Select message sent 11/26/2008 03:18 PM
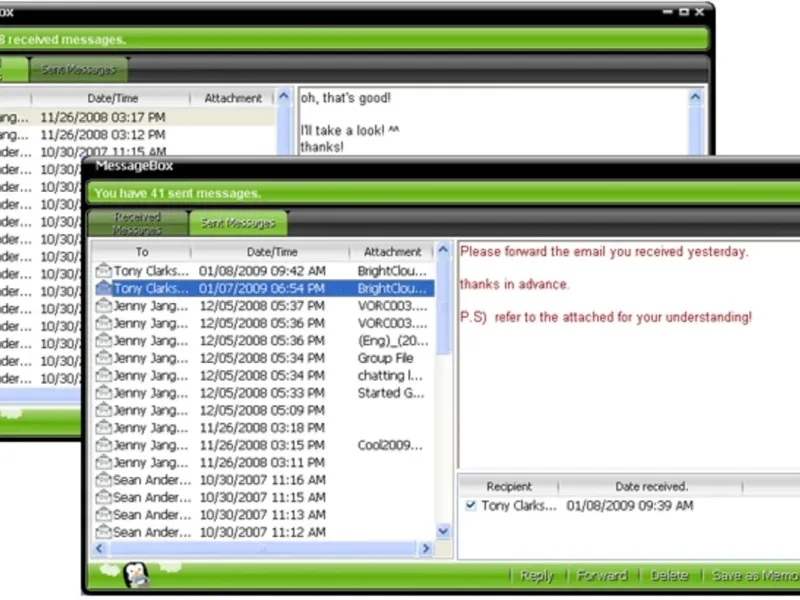 (264, 428)
